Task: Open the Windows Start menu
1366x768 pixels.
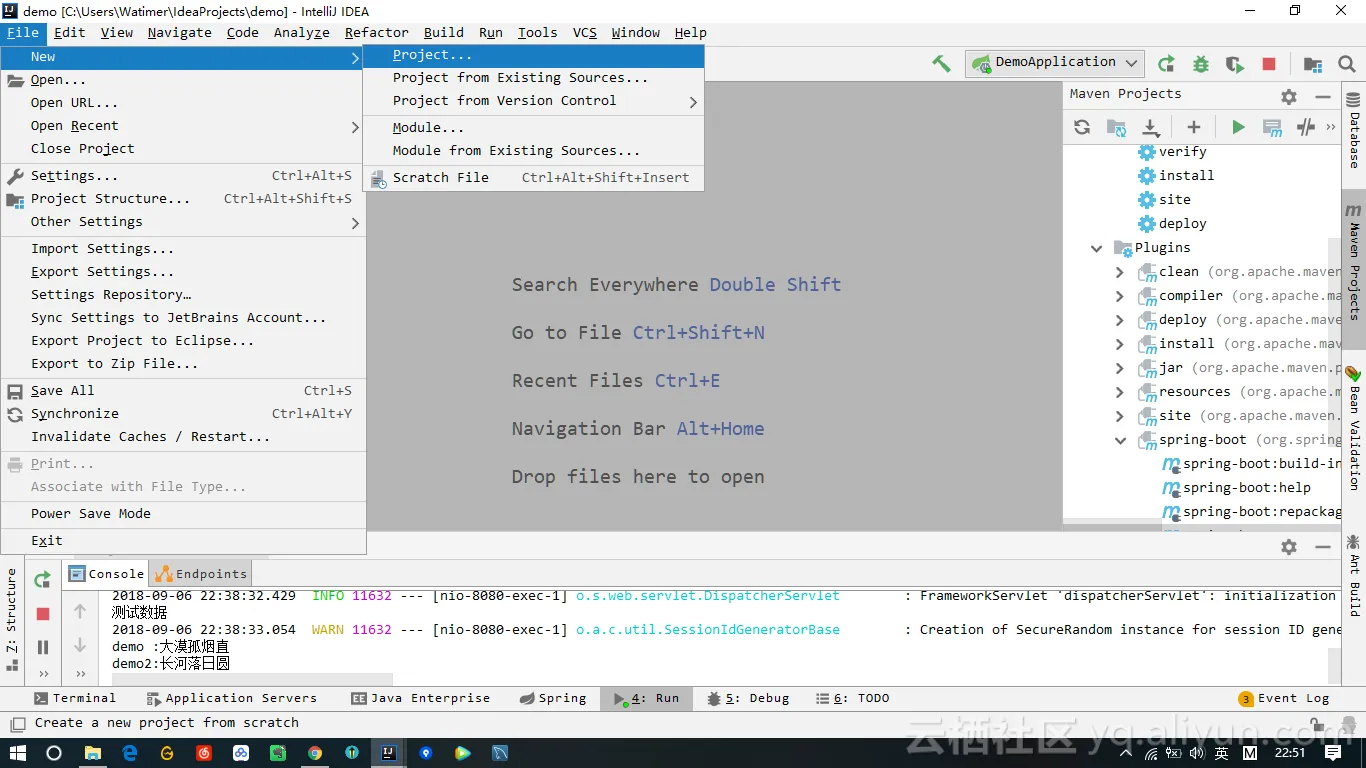Action: click(17, 753)
